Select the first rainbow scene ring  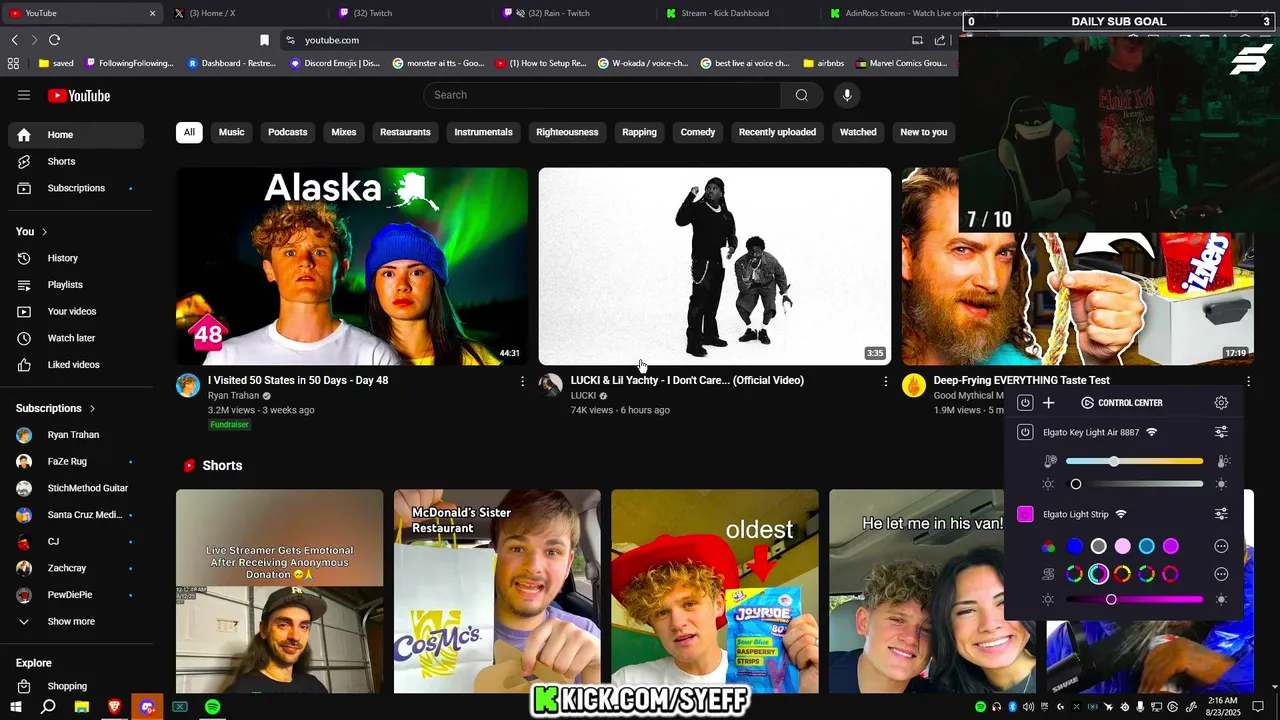(x=1074, y=574)
